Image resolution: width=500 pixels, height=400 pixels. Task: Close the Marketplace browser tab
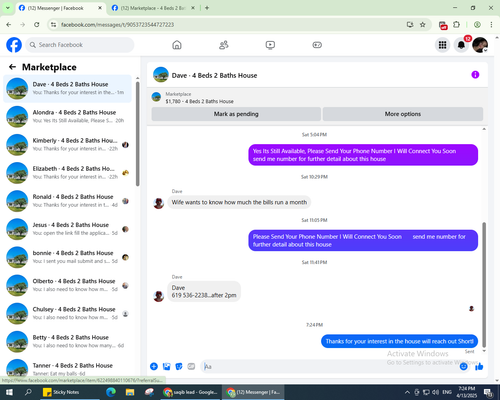(x=193, y=8)
